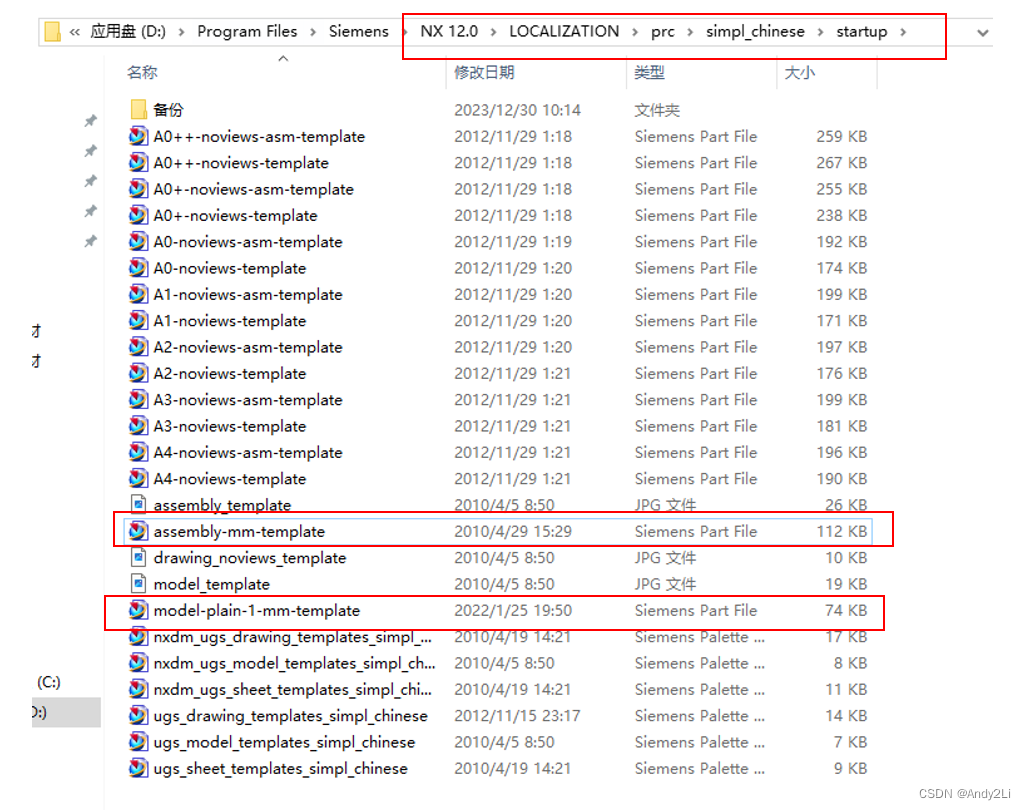
Task: Open the 备份 folder icon
Action: [x=138, y=109]
